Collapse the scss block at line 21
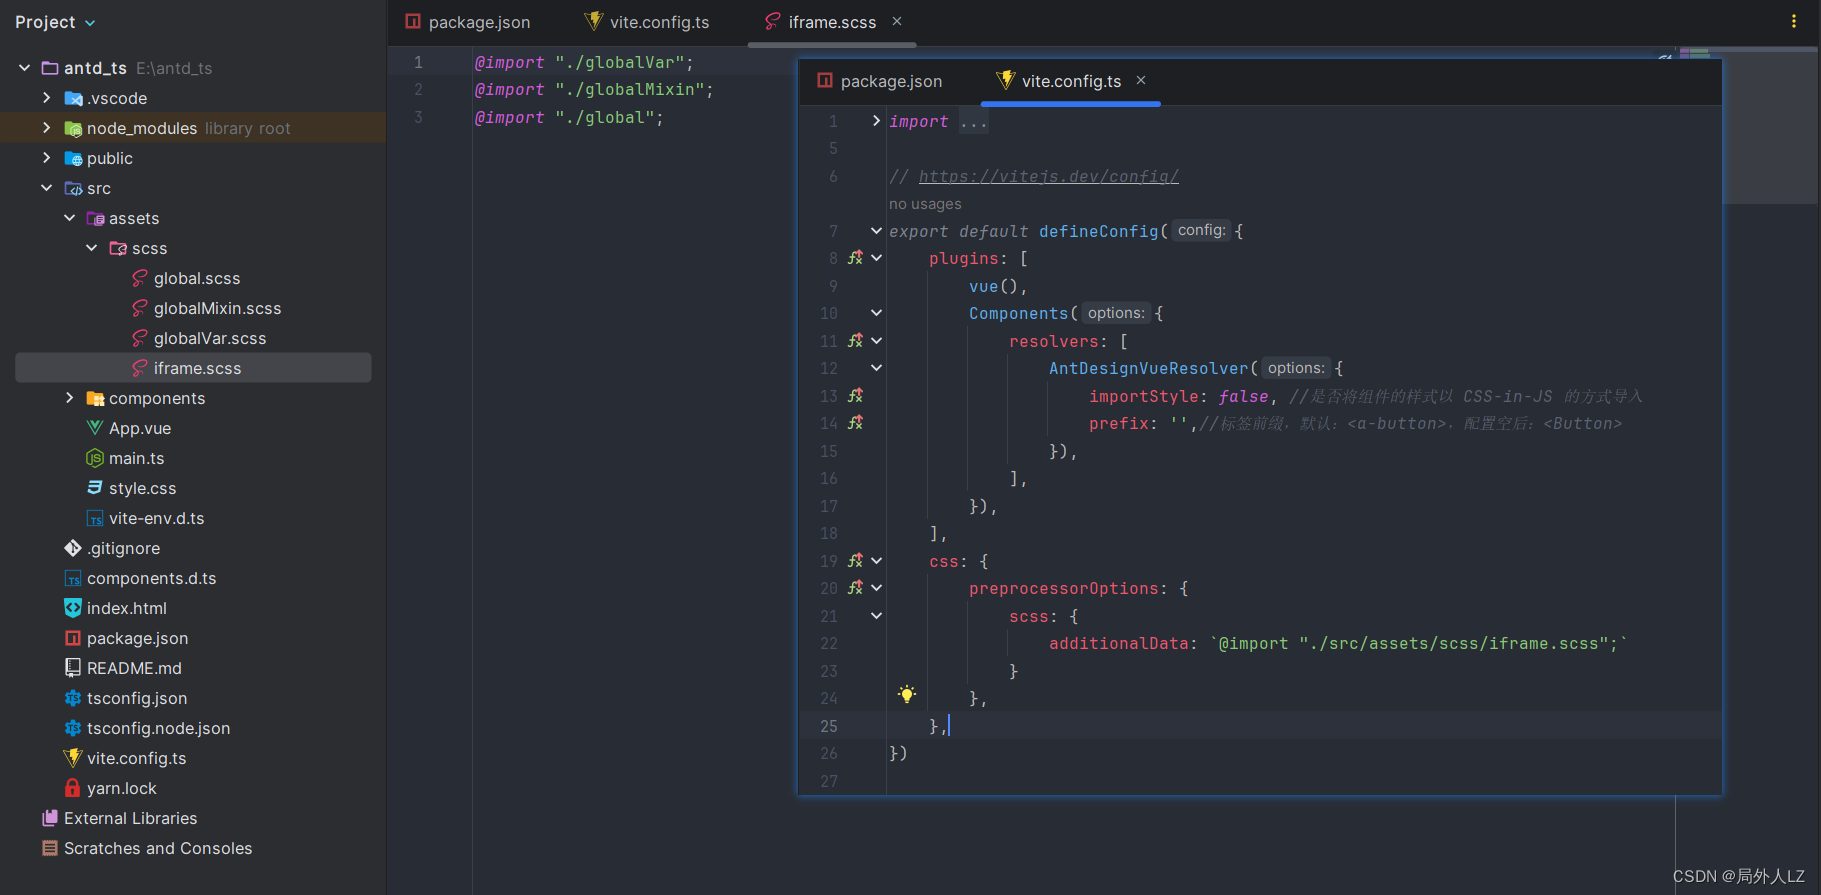Screen dimensions: 1821x895 (876, 616)
